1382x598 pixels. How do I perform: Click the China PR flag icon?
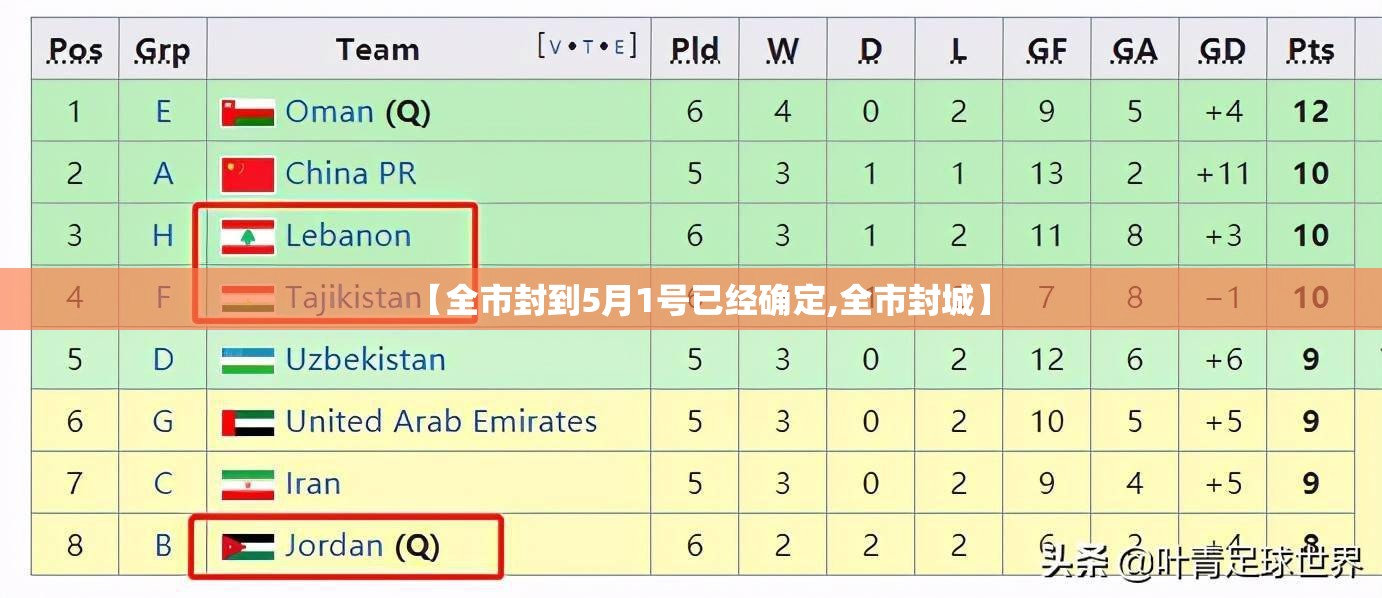[248, 174]
